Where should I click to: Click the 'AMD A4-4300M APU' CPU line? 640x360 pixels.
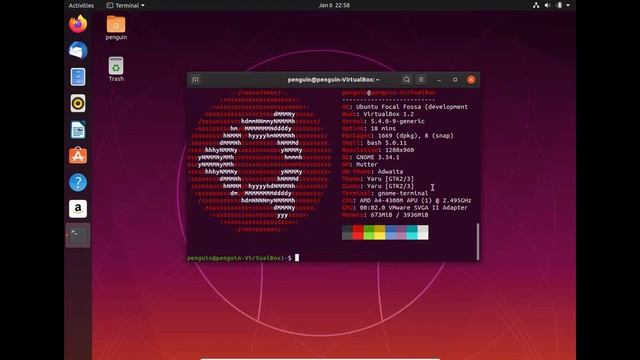416,200
